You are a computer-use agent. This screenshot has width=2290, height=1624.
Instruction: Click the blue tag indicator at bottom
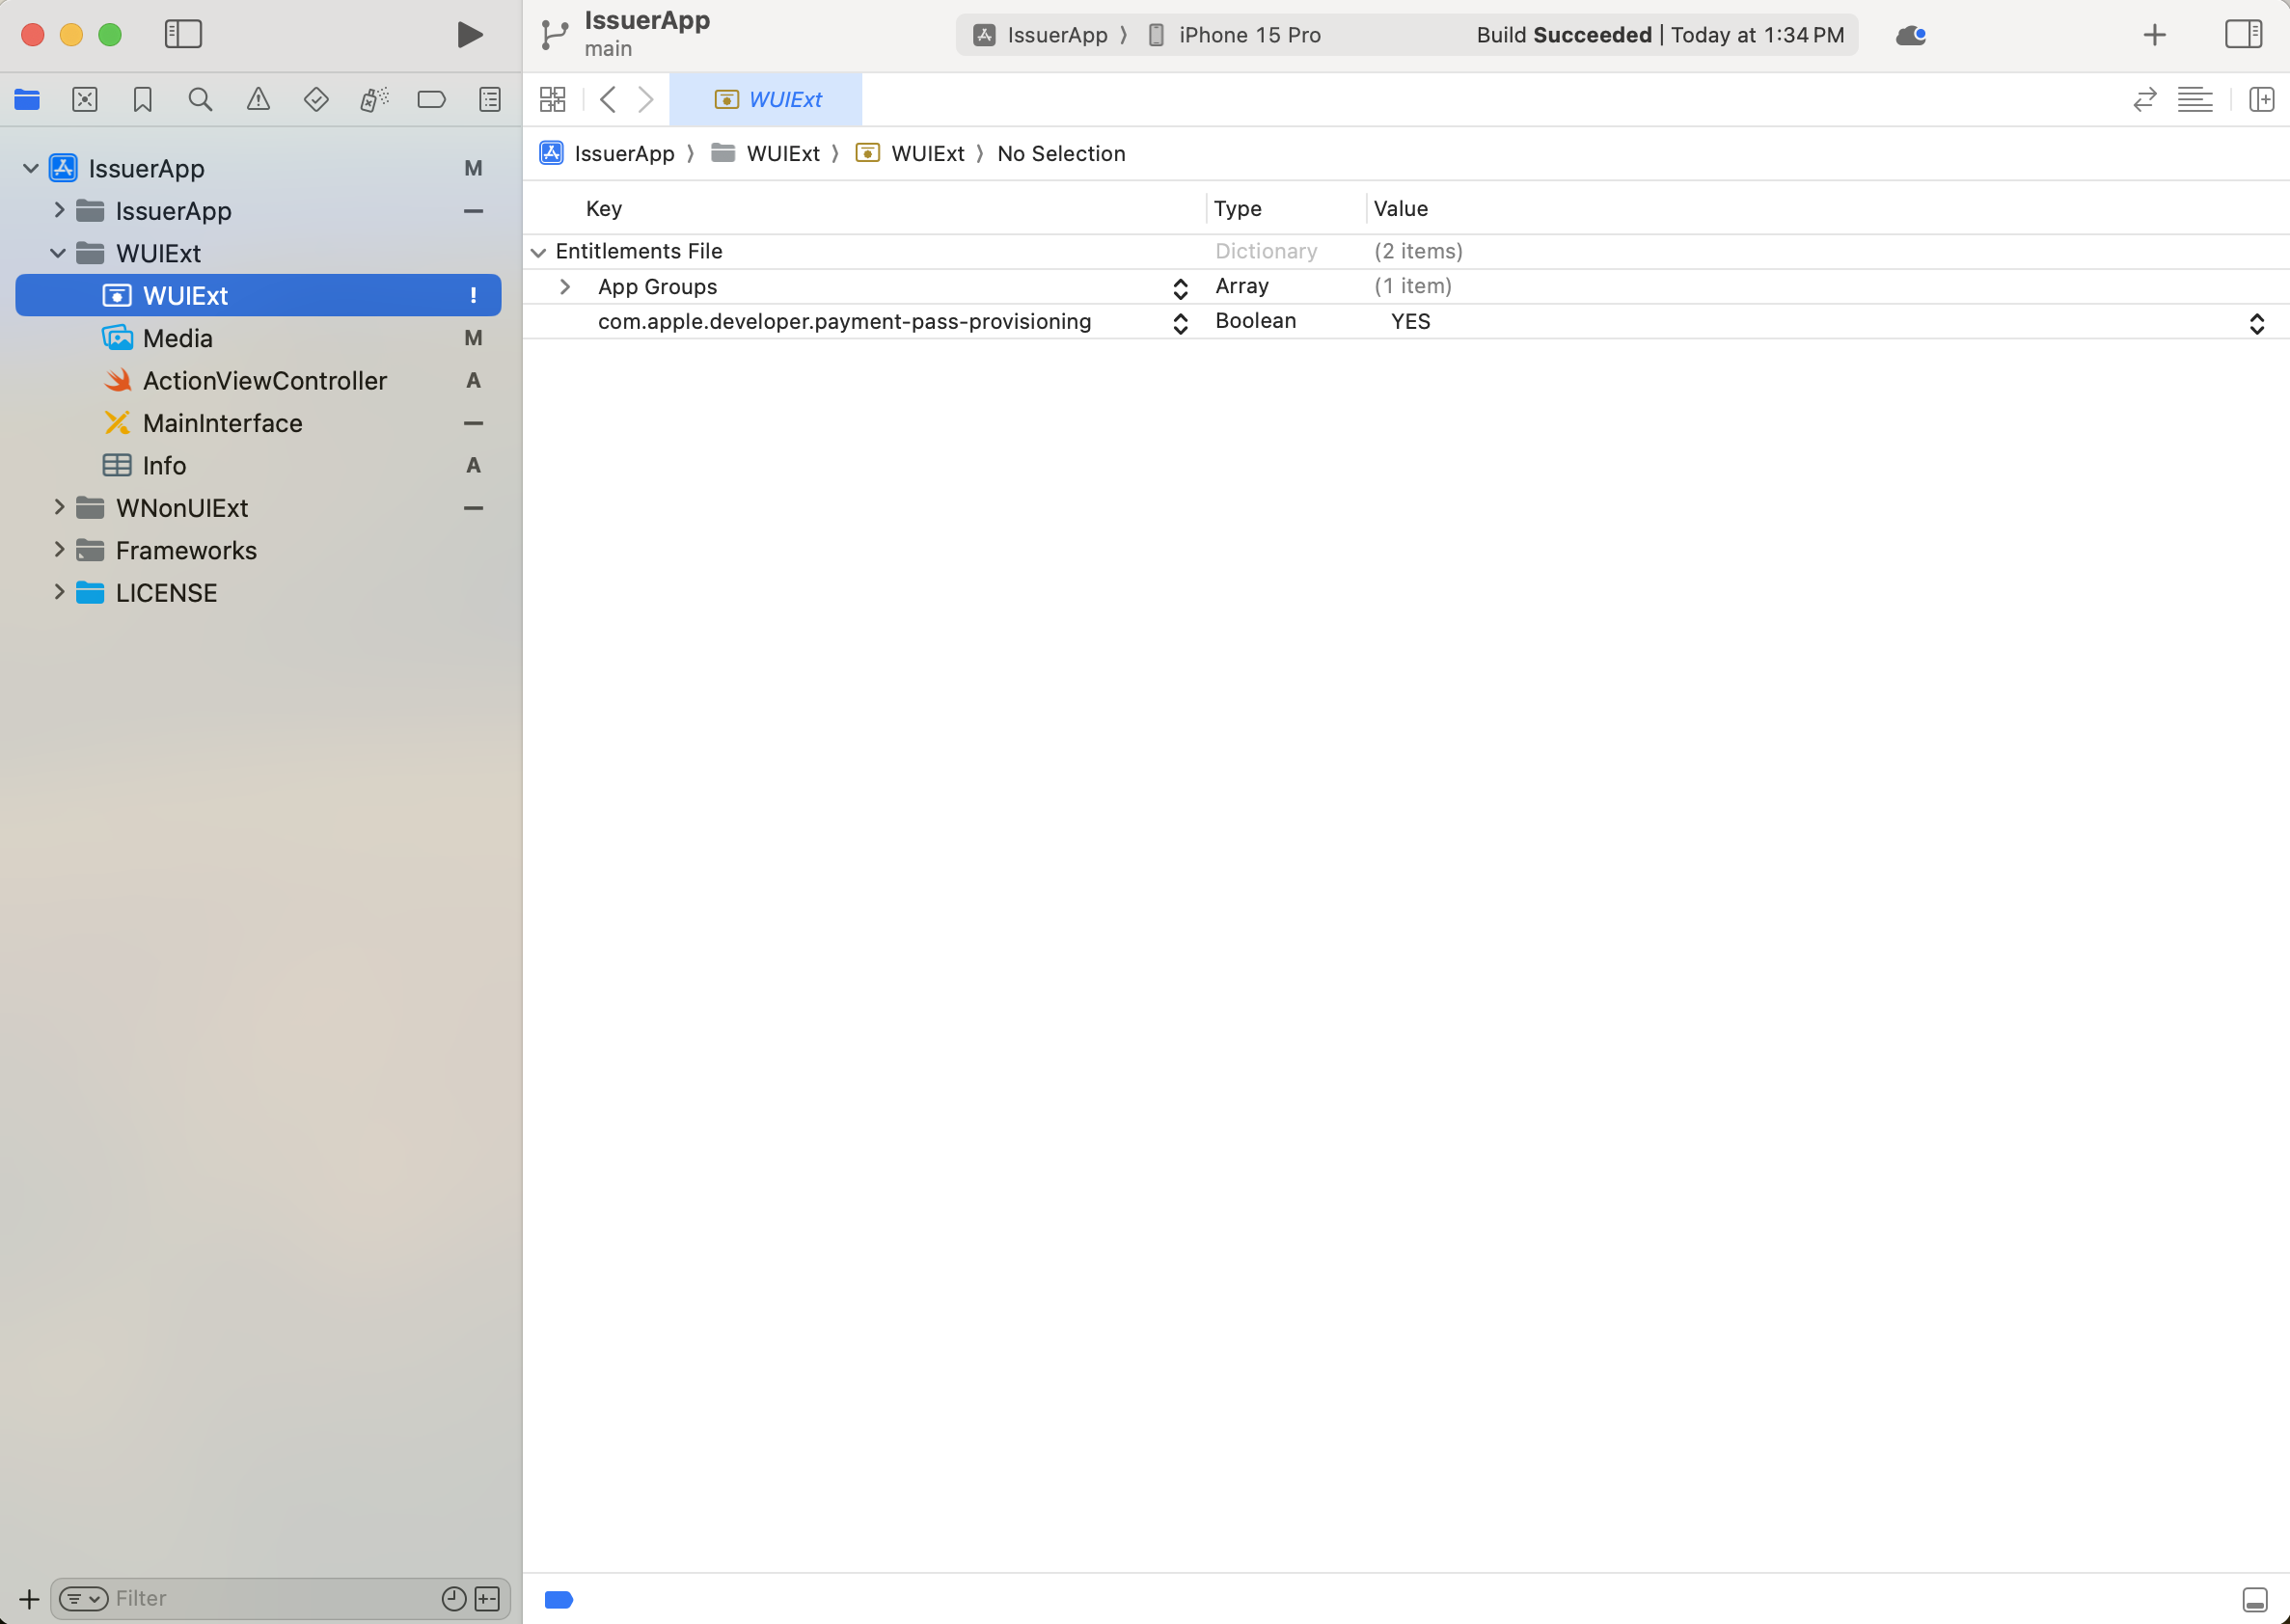click(x=559, y=1600)
